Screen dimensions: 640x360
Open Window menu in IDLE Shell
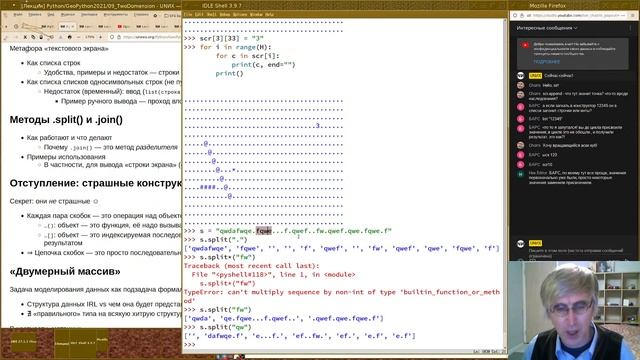pyautogui.click(x=256, y=14)
